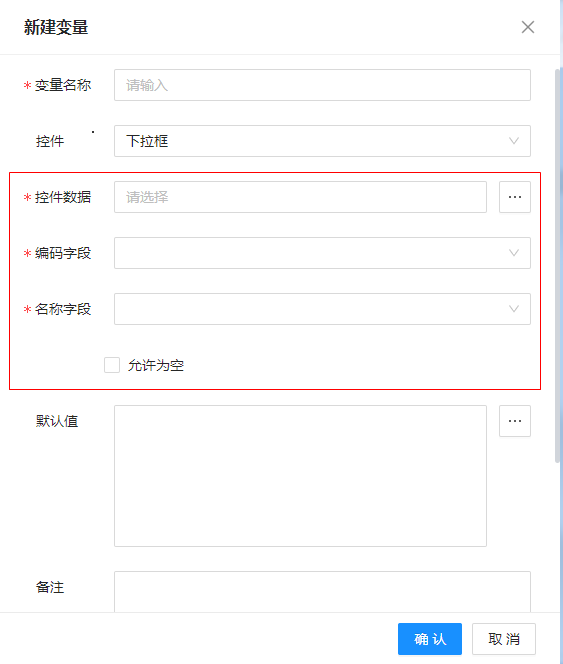
Task: Confirm with the blue 确认 button
Action: 430,639
